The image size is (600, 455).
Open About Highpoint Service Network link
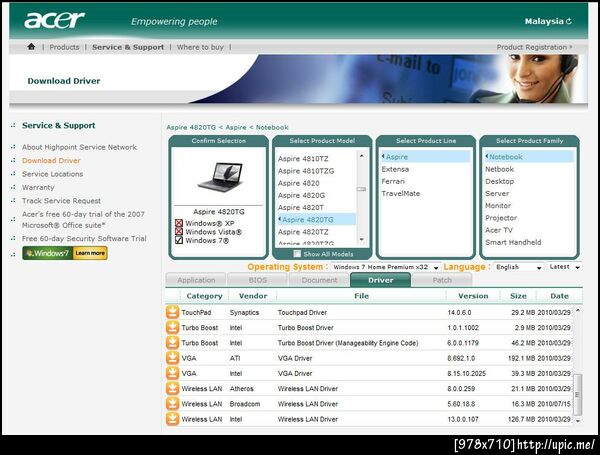click(x=79, y=147)
